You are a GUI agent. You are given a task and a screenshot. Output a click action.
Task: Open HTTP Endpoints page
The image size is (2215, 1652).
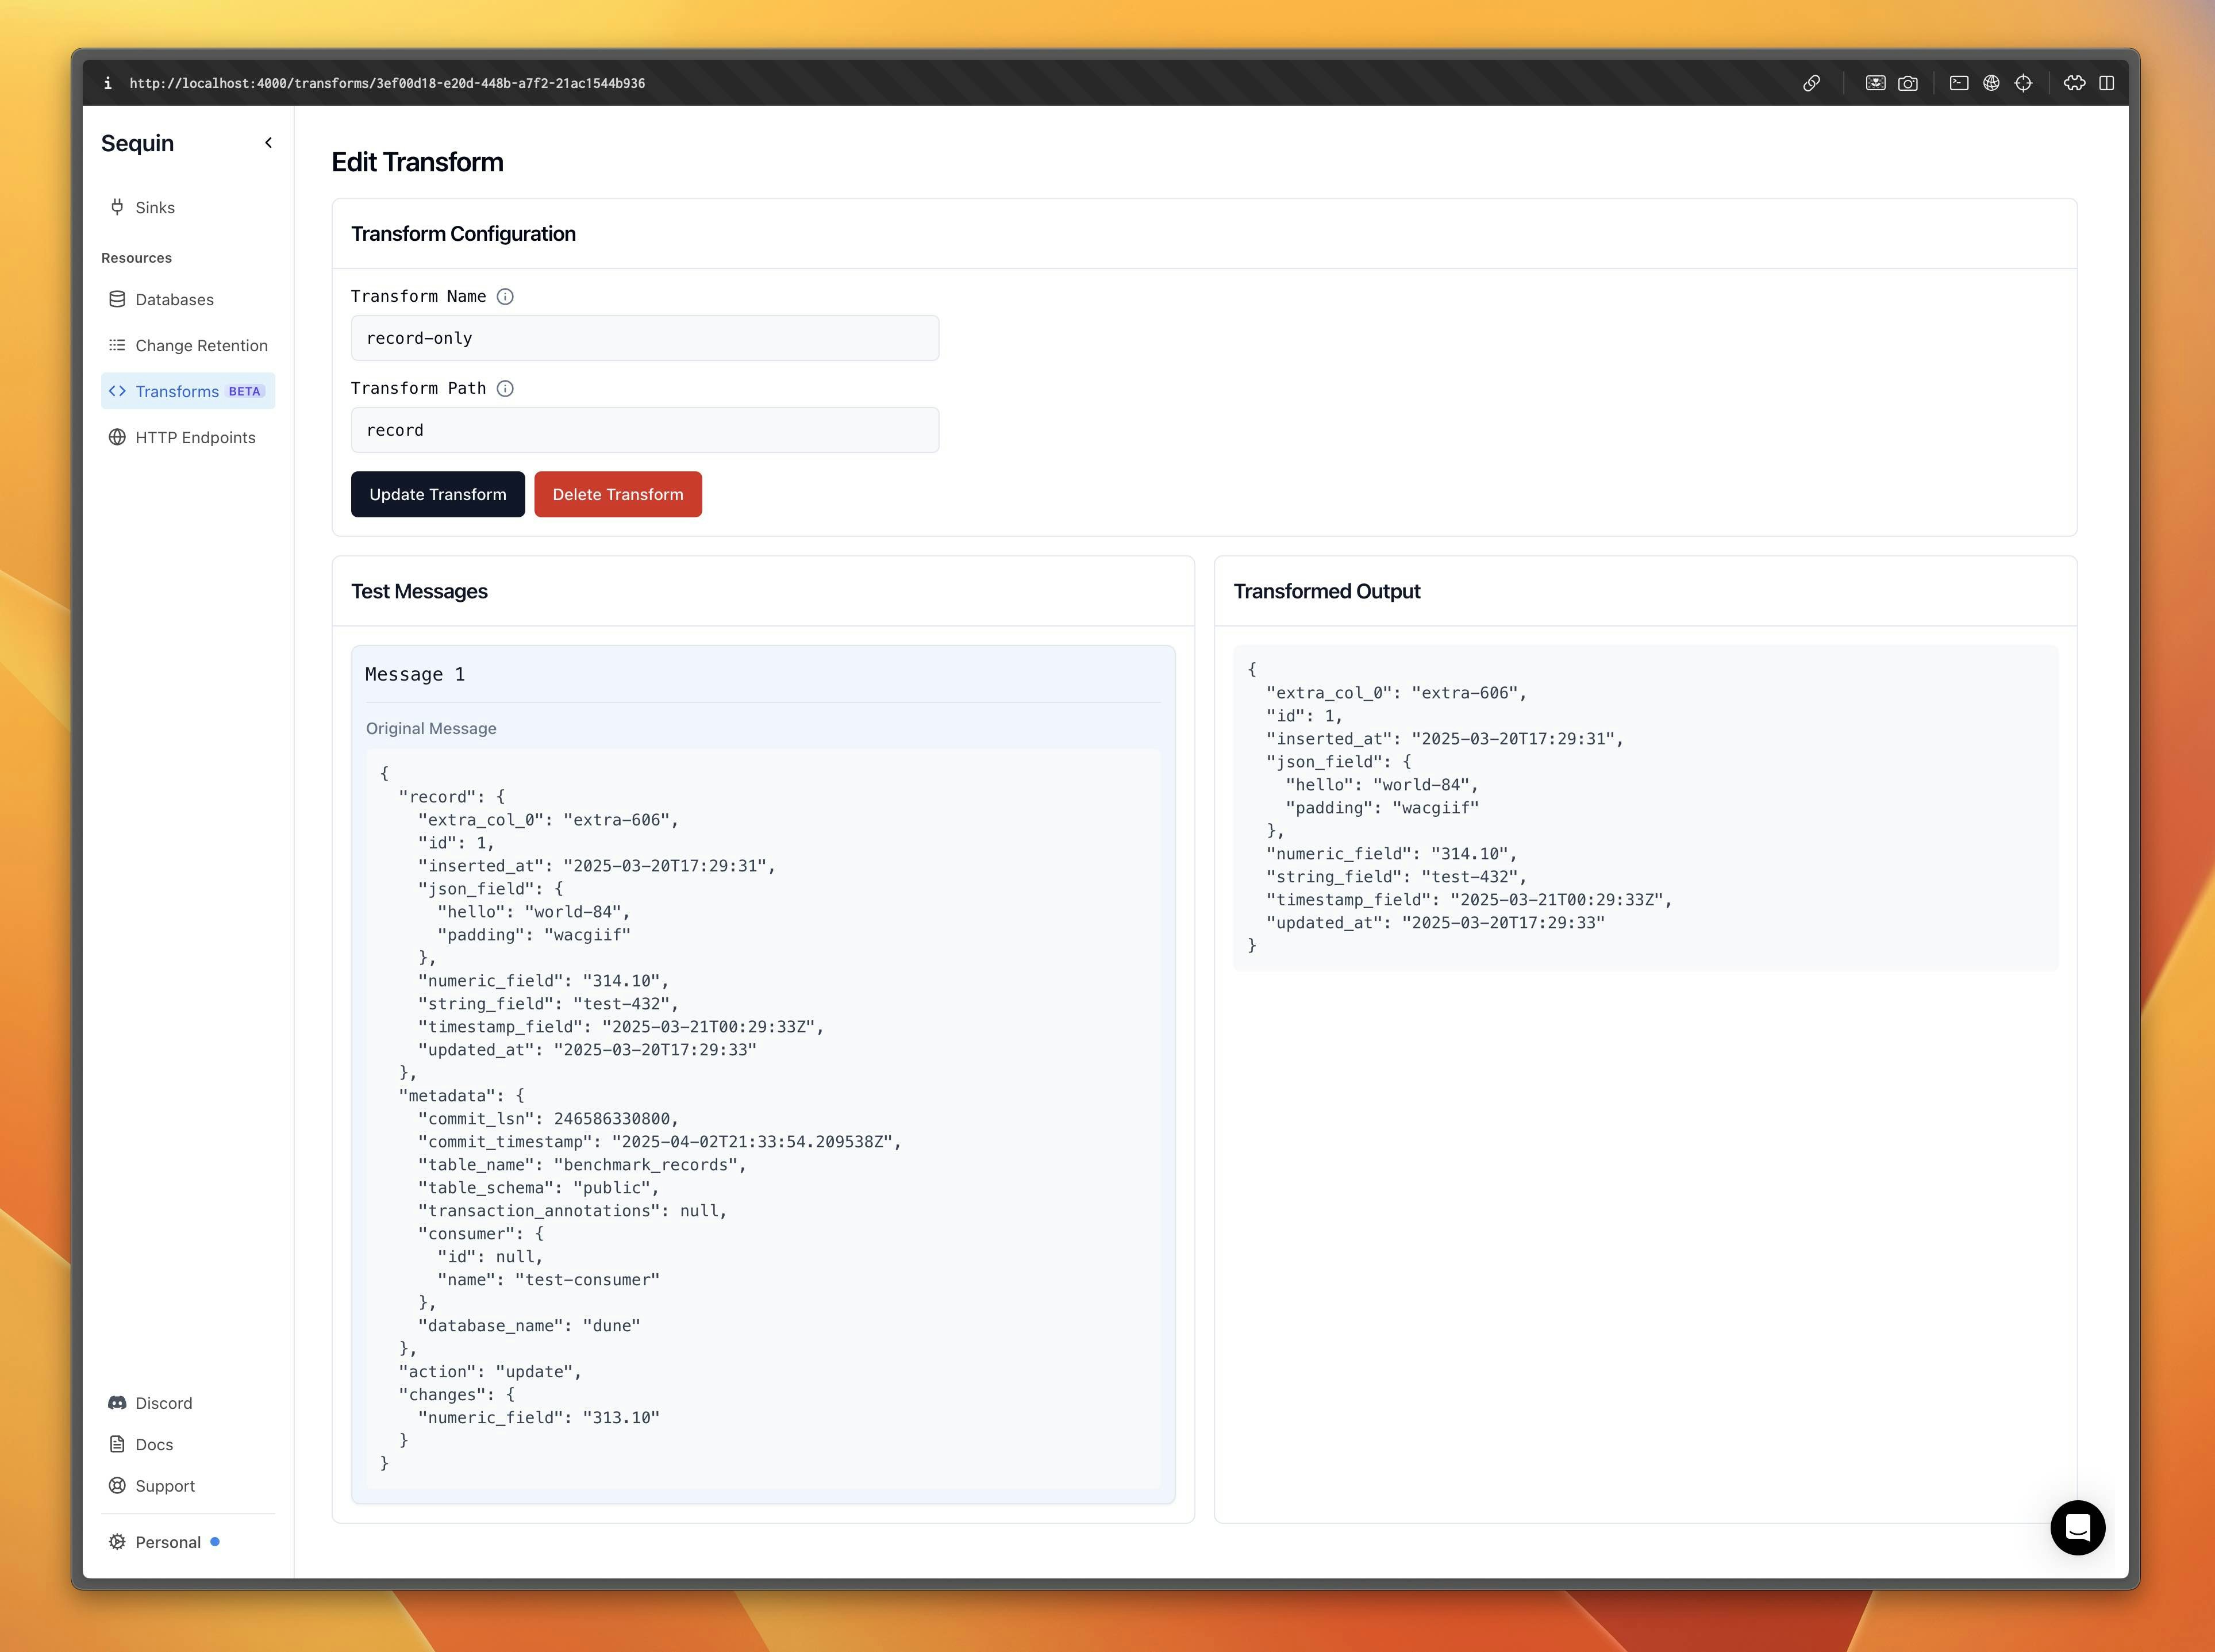(195, 437)
